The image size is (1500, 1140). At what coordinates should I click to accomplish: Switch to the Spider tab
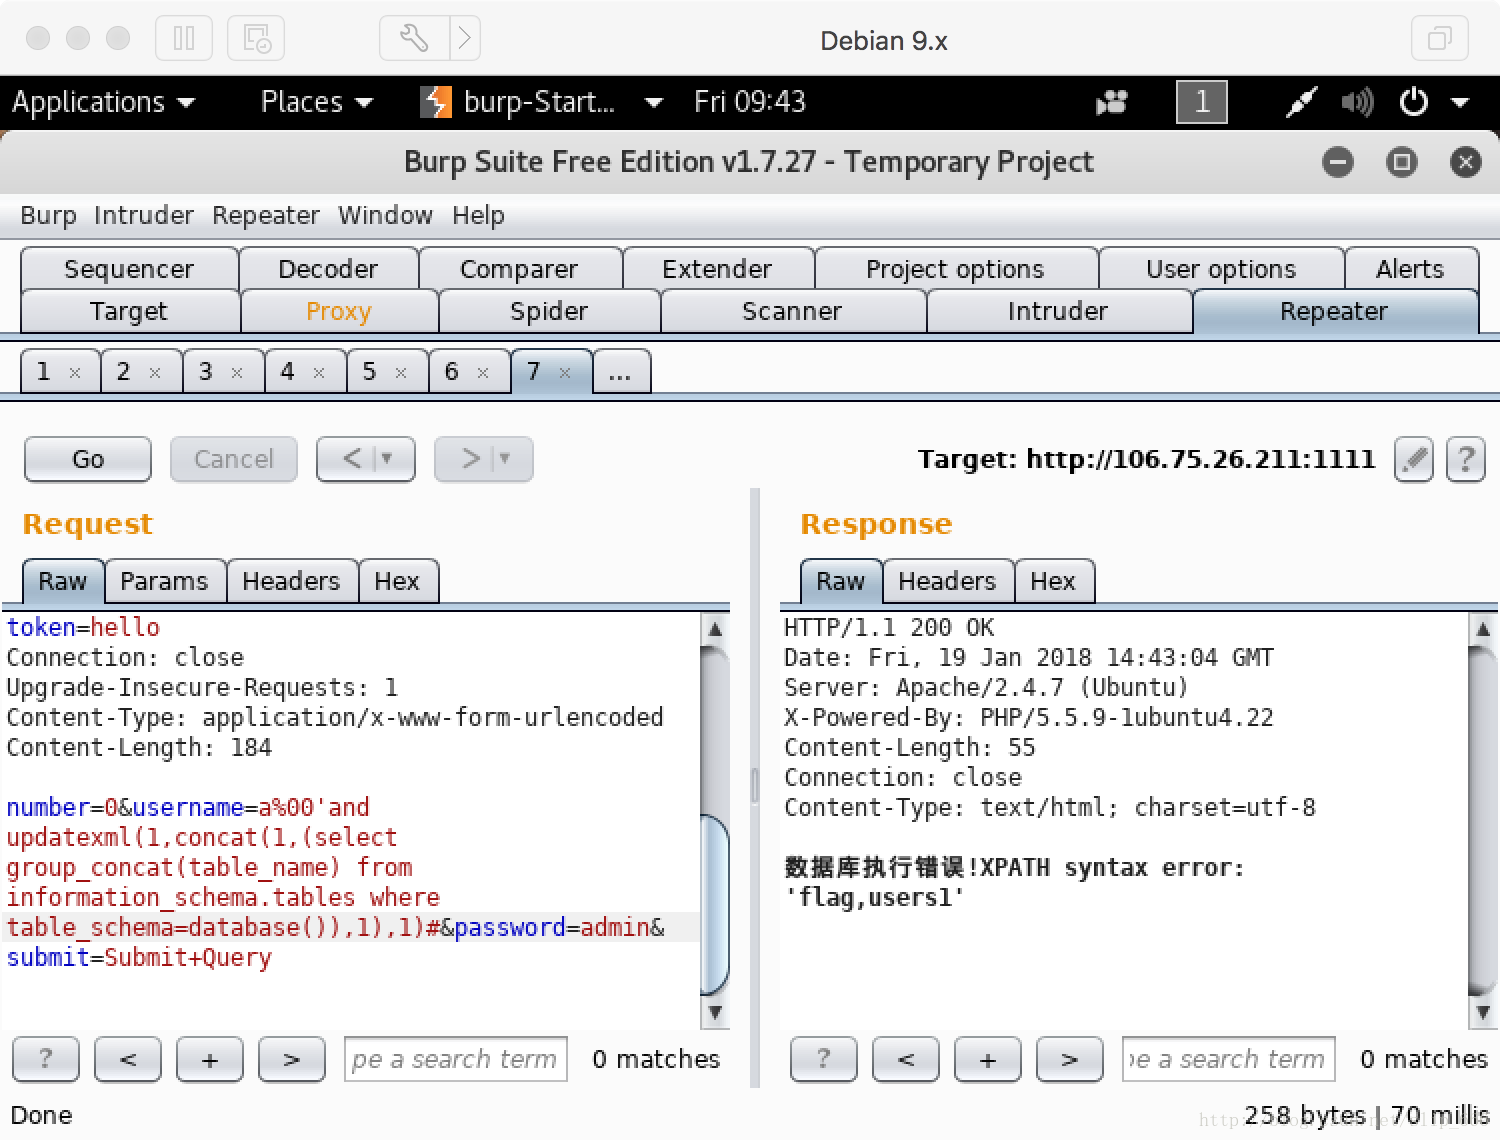pyautogui.click(x=549, y=311)
